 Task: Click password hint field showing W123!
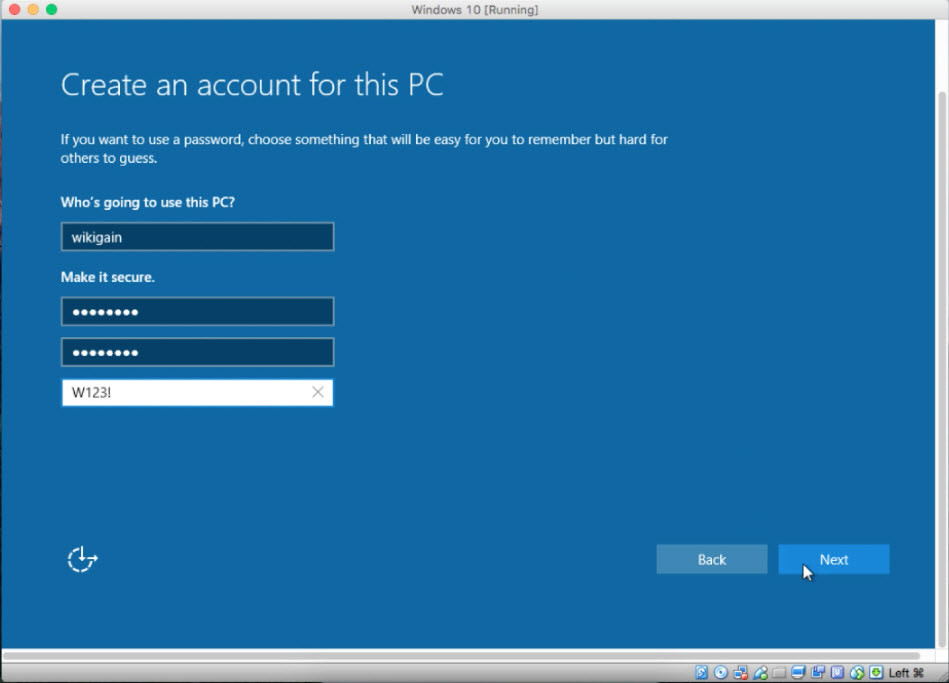click(x=197, y=392)
